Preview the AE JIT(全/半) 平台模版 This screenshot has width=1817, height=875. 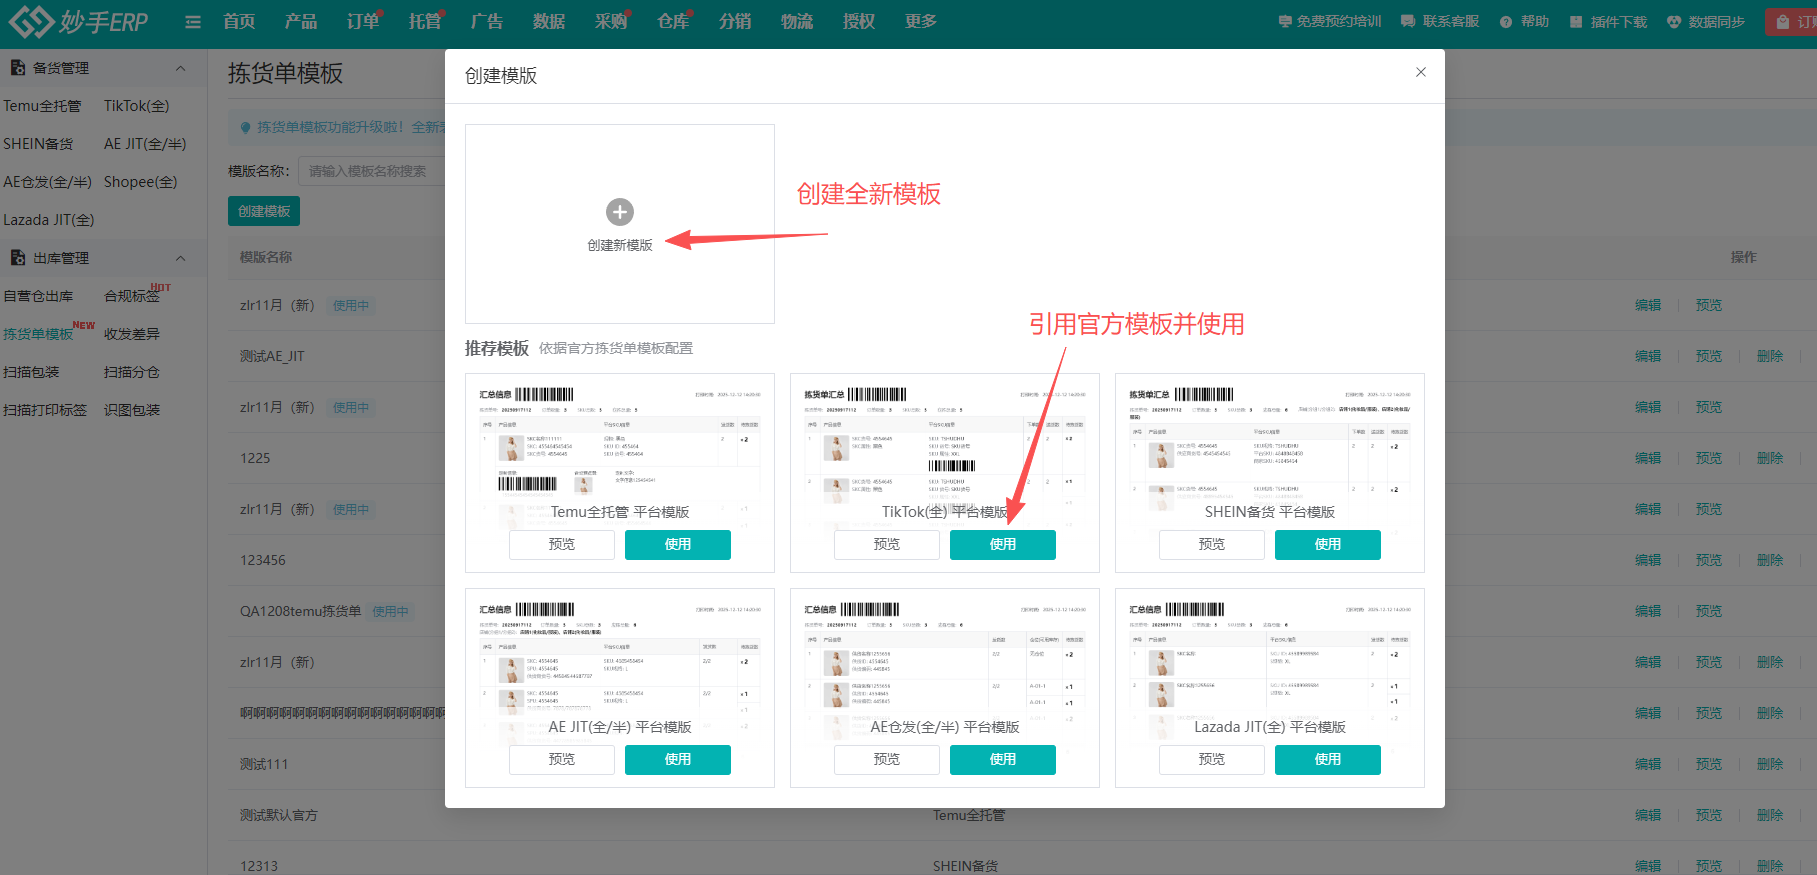[x=562, y=759]
